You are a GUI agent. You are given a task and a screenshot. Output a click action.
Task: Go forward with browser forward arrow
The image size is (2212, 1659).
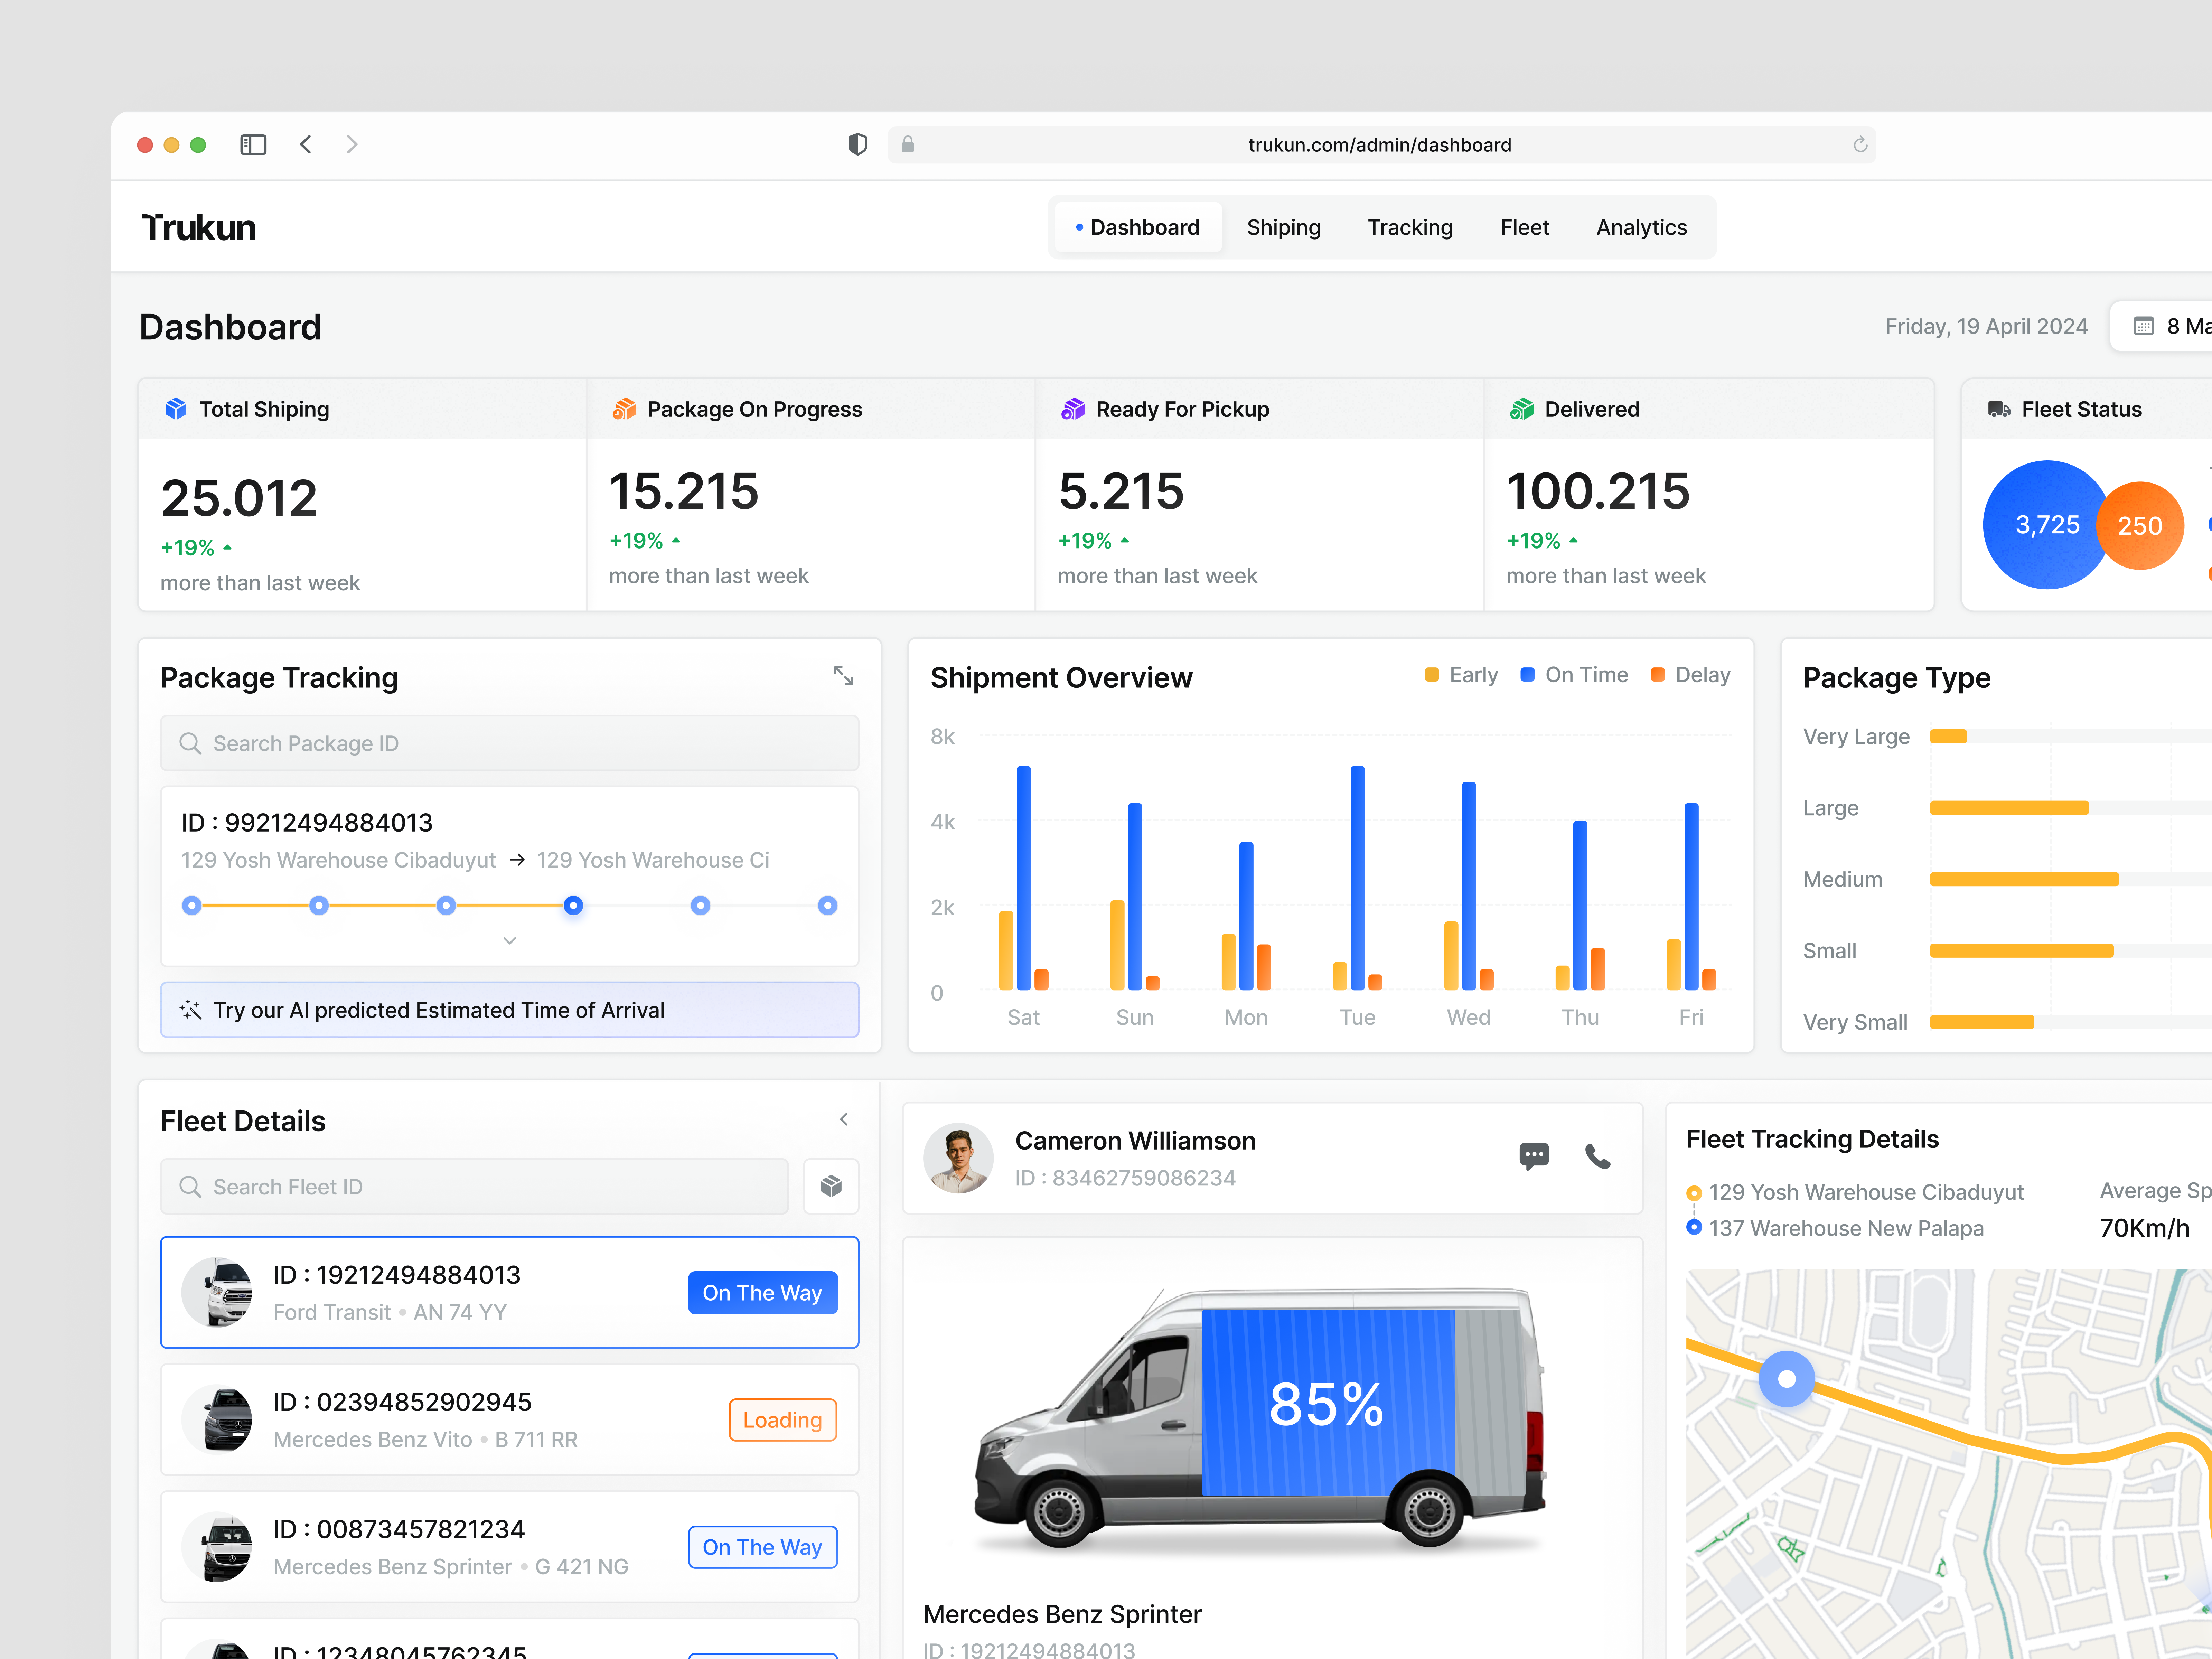pyautogui.click(x=352, y=145)
